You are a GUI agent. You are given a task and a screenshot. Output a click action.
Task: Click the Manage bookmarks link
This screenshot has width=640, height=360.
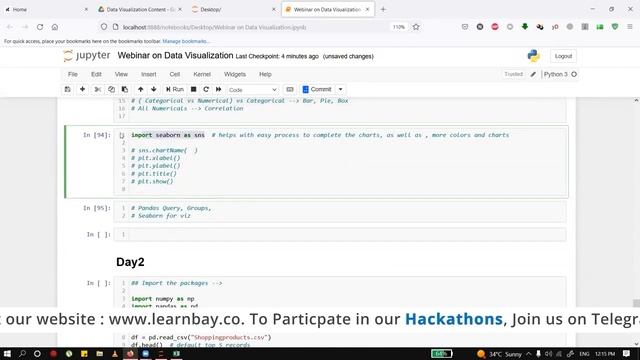coord(186,41)
